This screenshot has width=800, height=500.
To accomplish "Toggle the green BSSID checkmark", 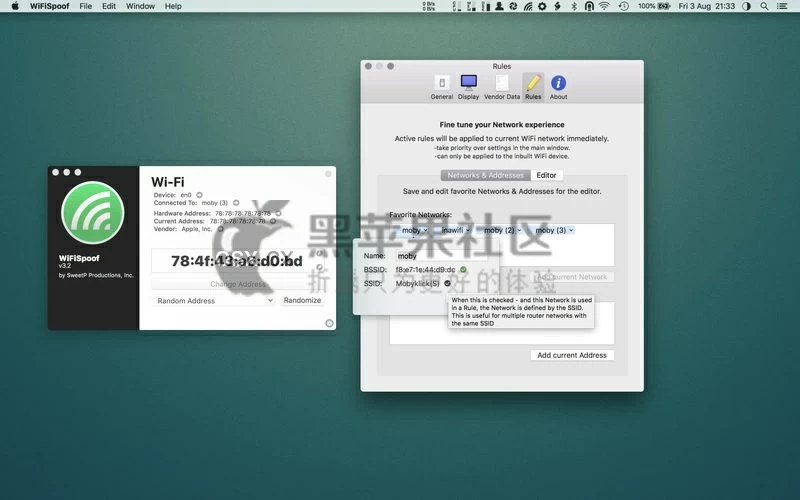I will pyautogui.click(x=463, y=269).
